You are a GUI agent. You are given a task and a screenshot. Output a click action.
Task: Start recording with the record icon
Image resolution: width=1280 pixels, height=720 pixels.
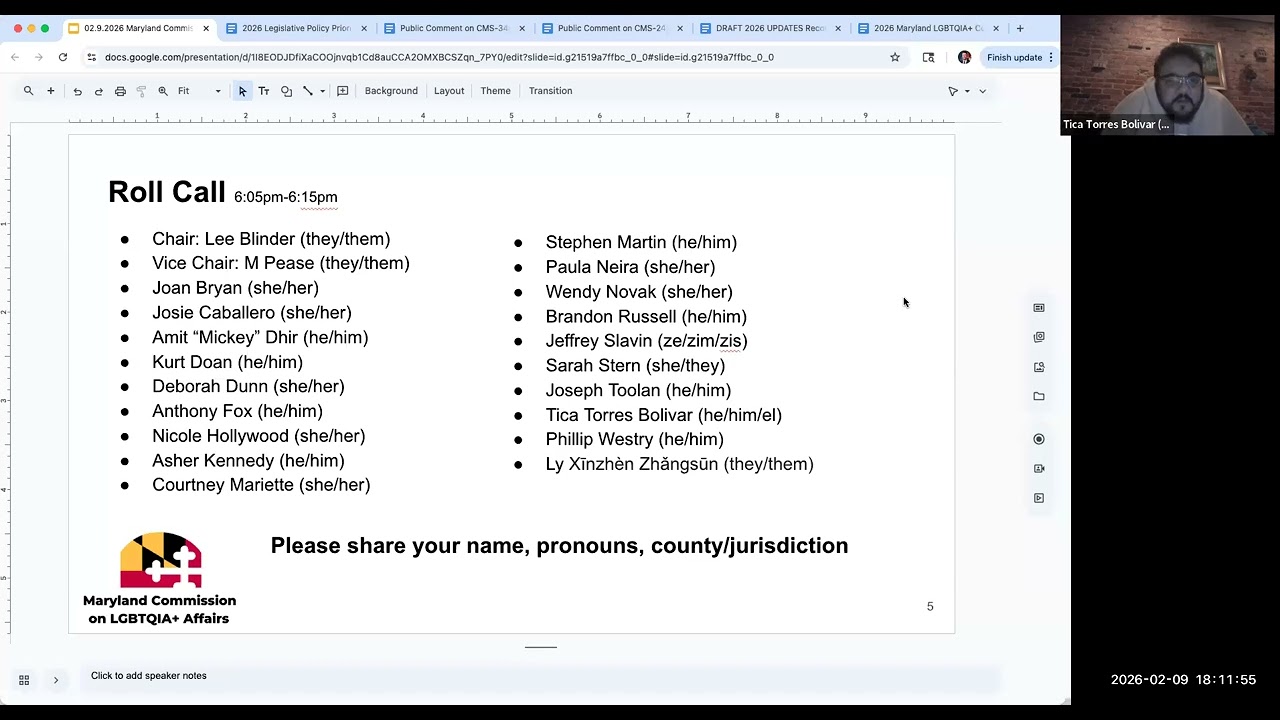[1039, 439]
